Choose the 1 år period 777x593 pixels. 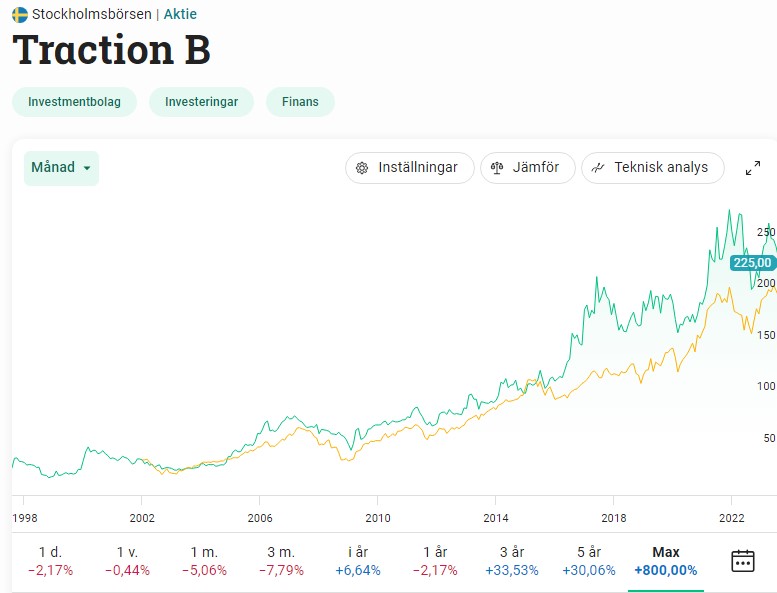(x=434, y=561)
